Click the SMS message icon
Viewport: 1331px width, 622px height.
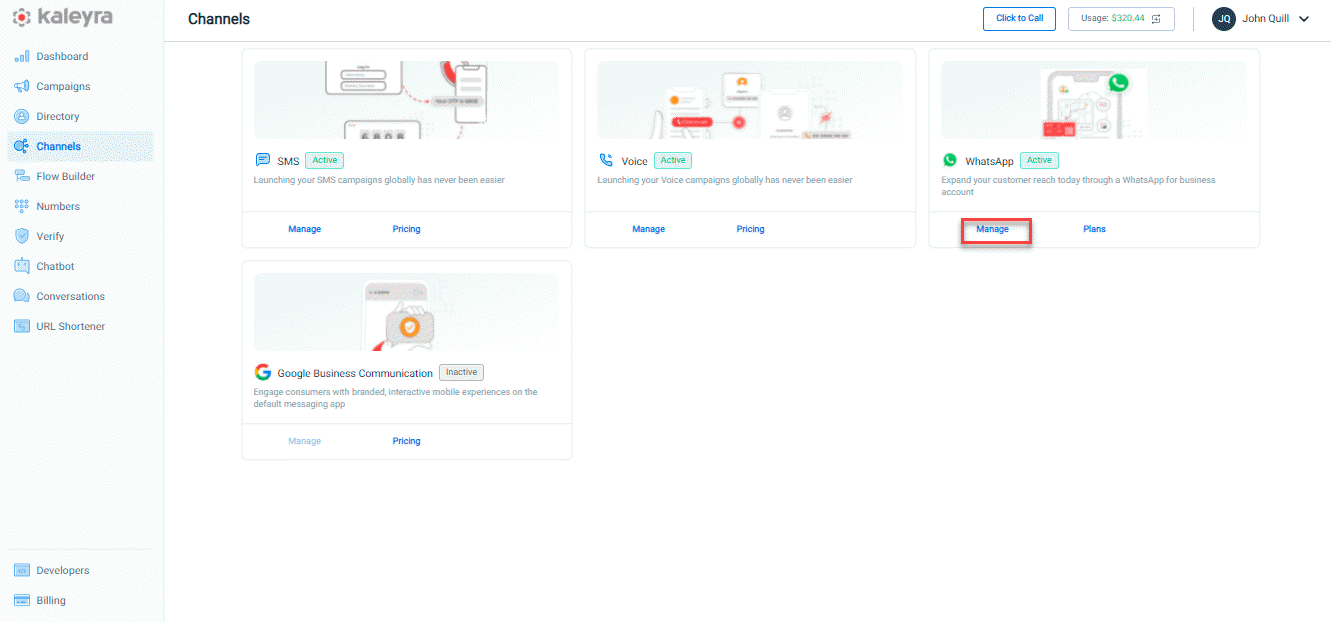(263, 160)
